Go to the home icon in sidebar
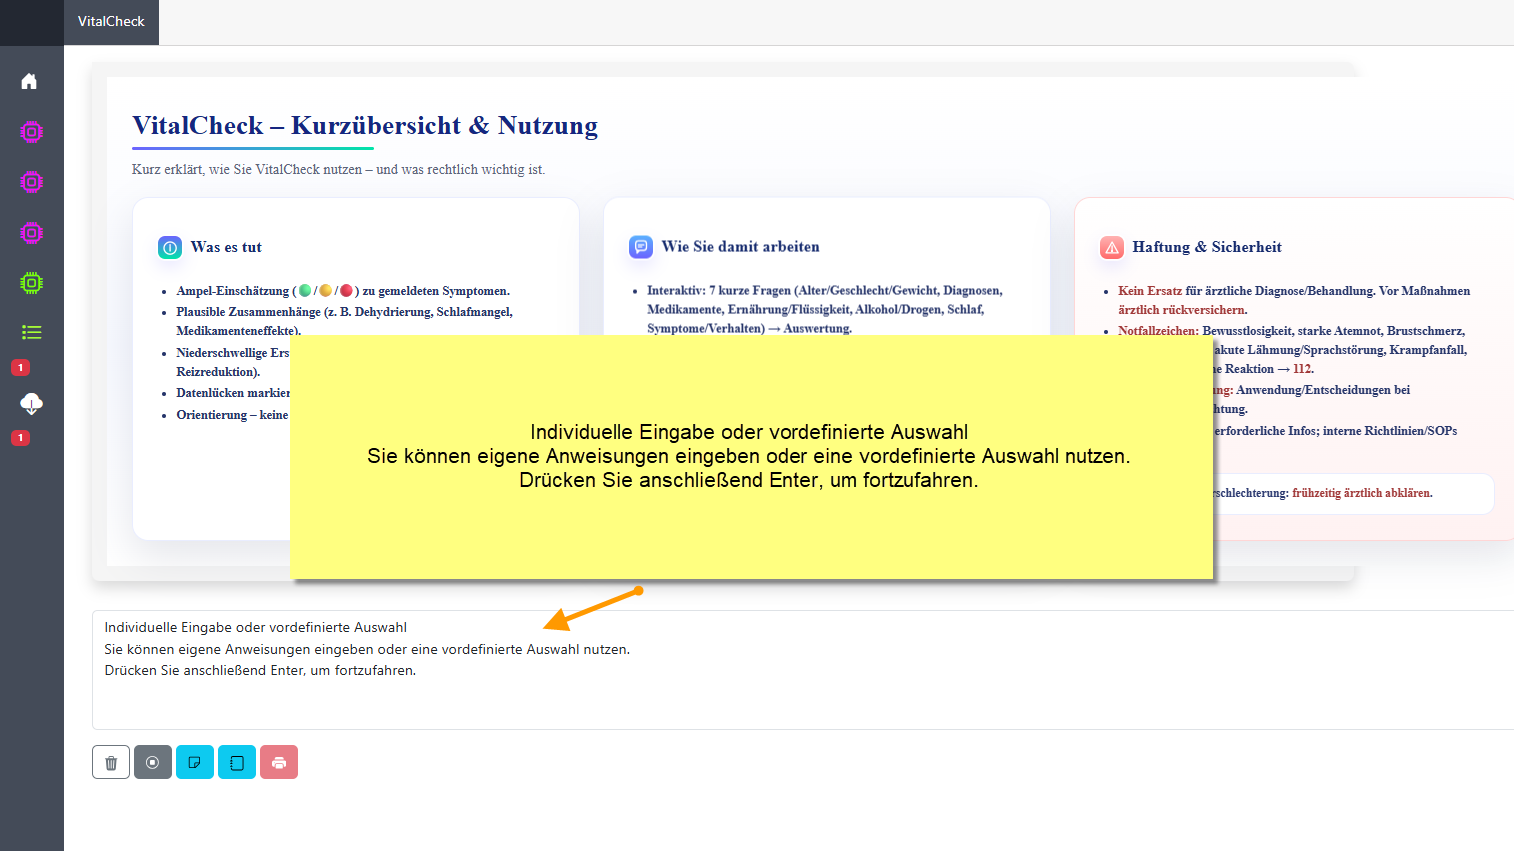 [29, 81]
